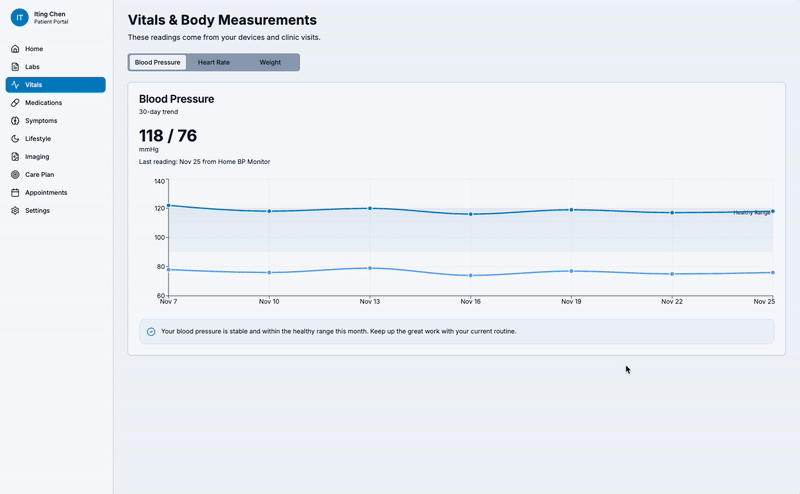Switch to the Heart Rate tab
The height and width of the screenshot is (494, 800).
[214, 62]
